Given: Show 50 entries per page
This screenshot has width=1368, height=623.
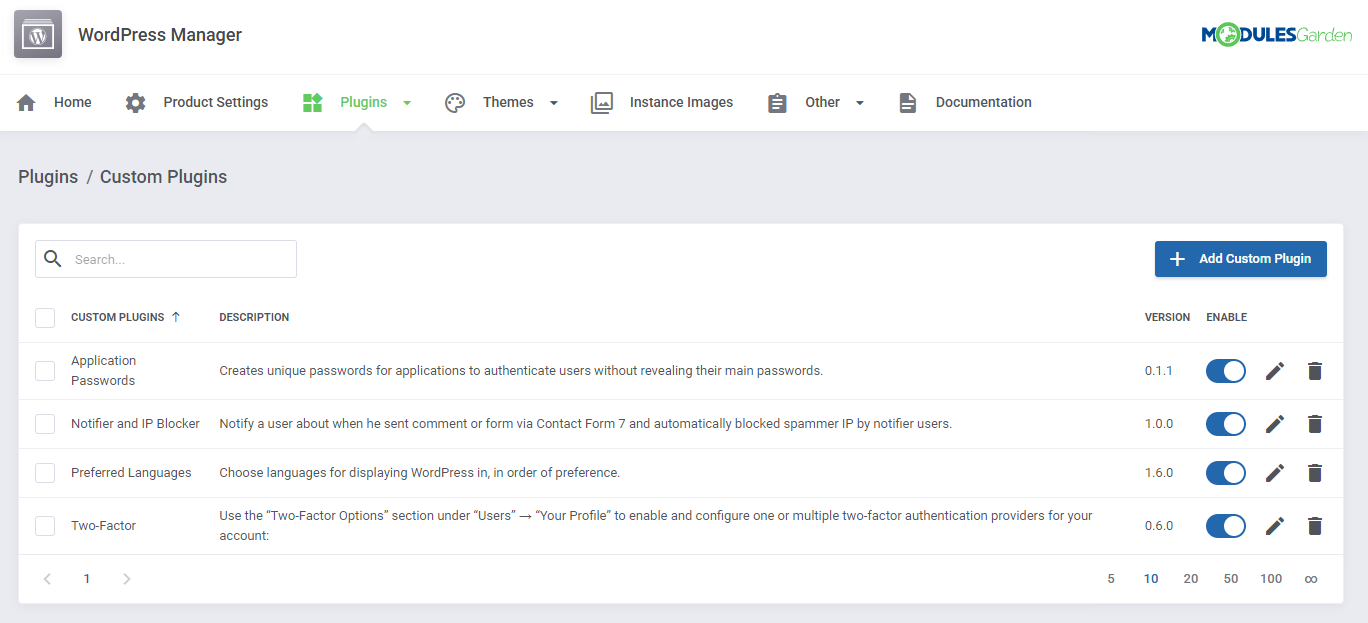Looking at the screenshot, I should (x=1231, y=578).
